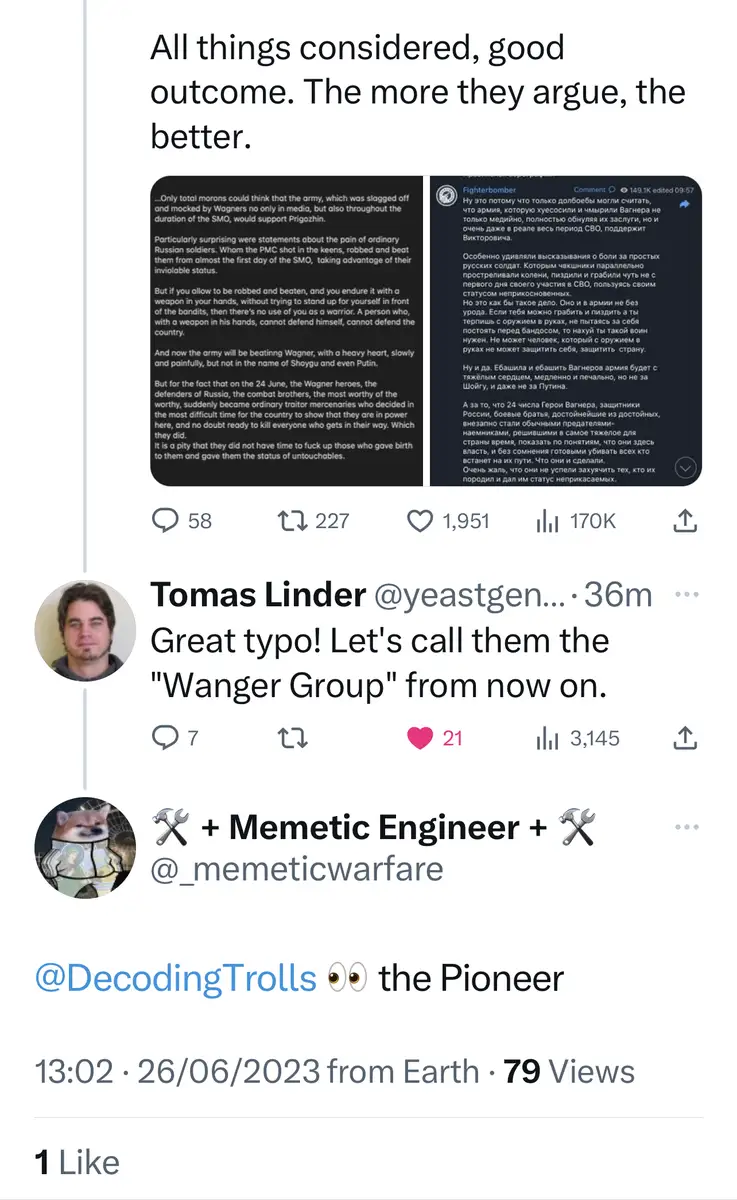Image resolution: width=737 pixels, height=1200 pixels.
Task: Share the top tweet via share icon
Action: (x=685, y=521)
